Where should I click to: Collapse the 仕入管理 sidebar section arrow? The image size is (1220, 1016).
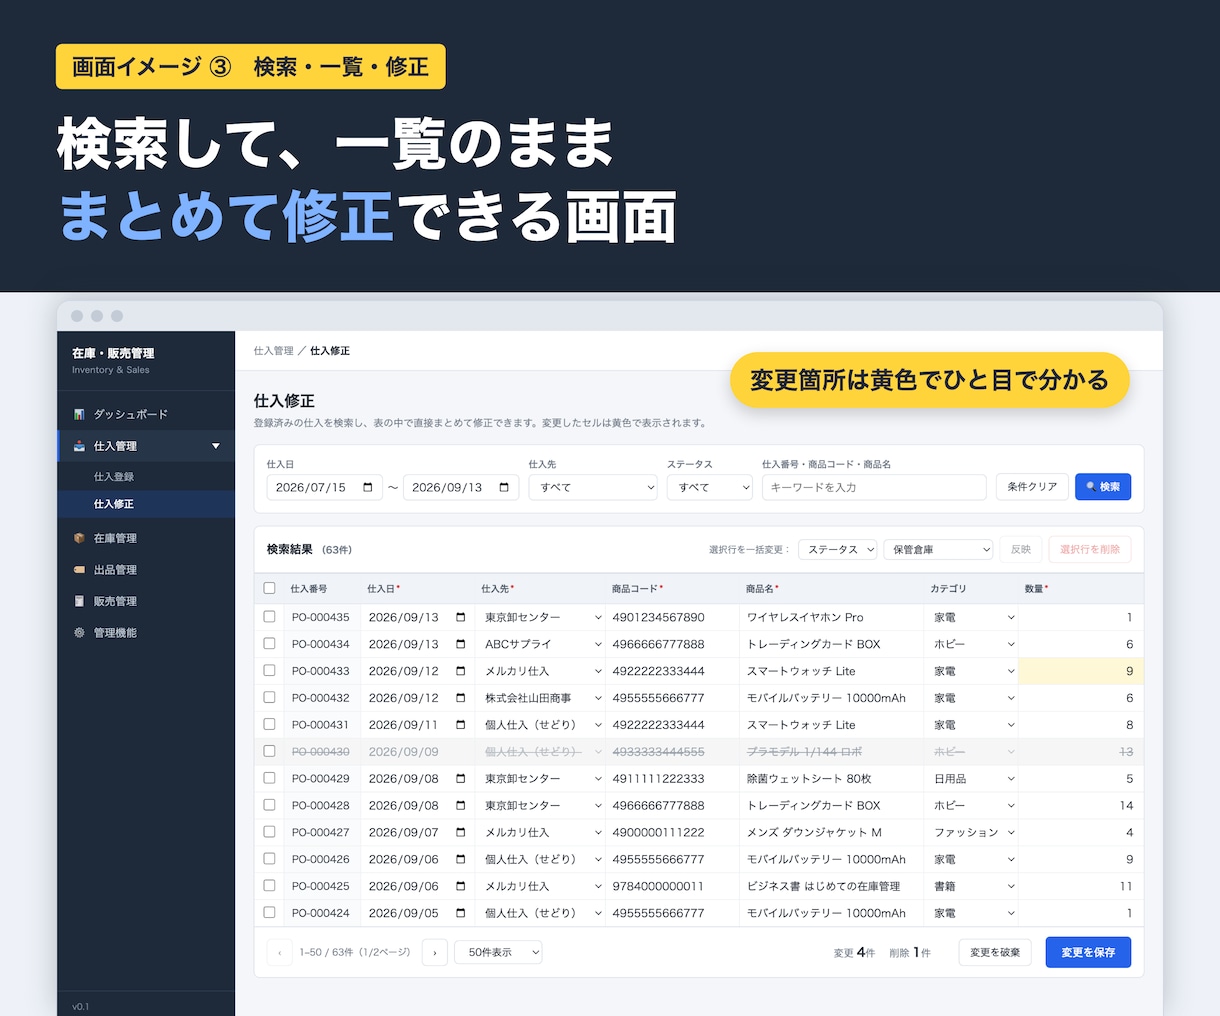[x=216, y=446]
